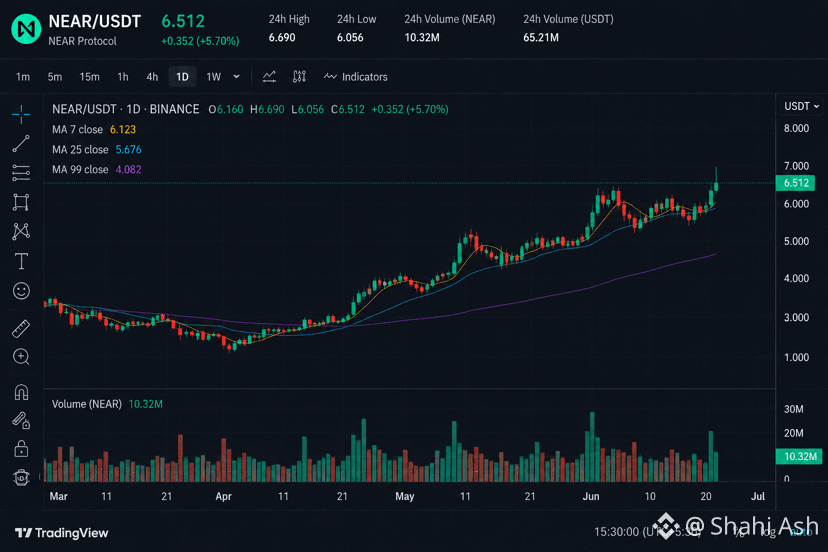Choose the XABCD pattern tool
Image resolution: width=828 pixels, height=552 pixels.
coord(21,231)
